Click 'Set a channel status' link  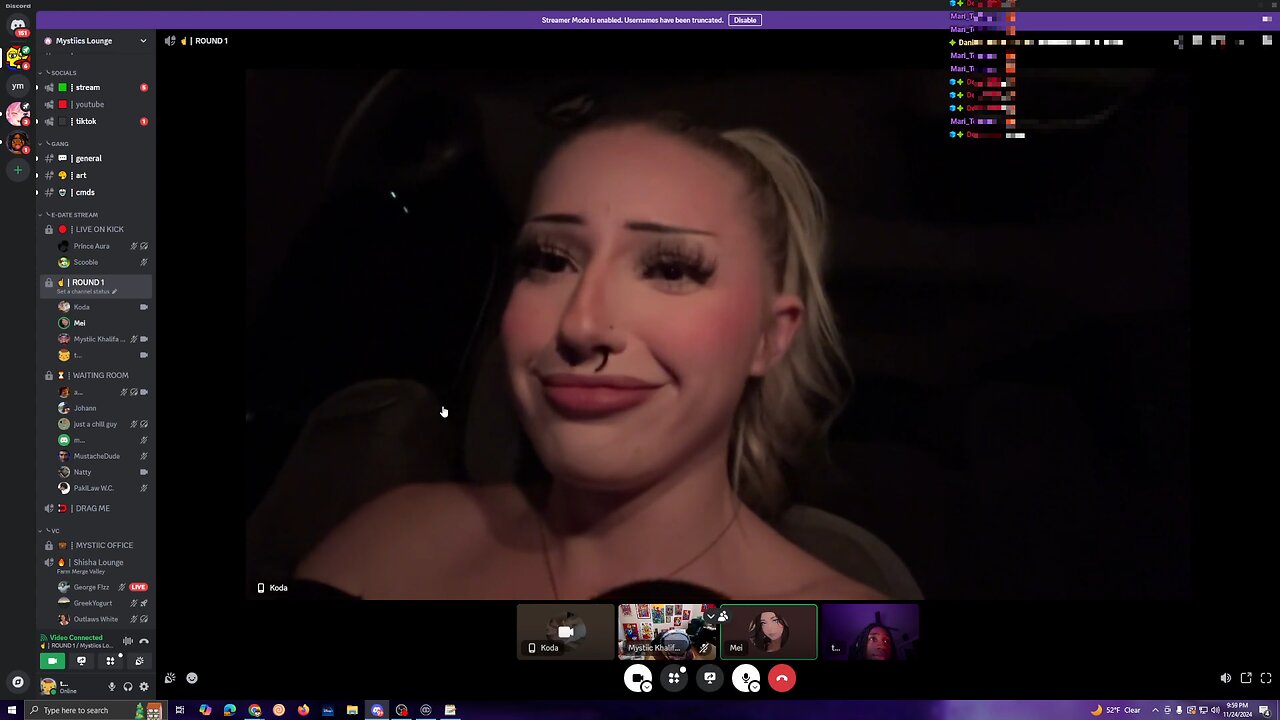(86, 292)
